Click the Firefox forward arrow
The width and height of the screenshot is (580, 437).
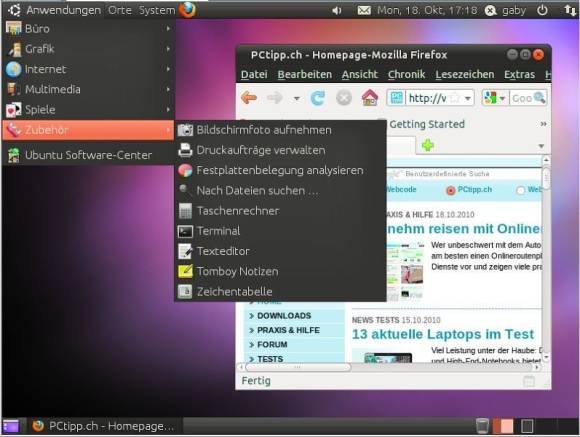click(x=275, y=98)
